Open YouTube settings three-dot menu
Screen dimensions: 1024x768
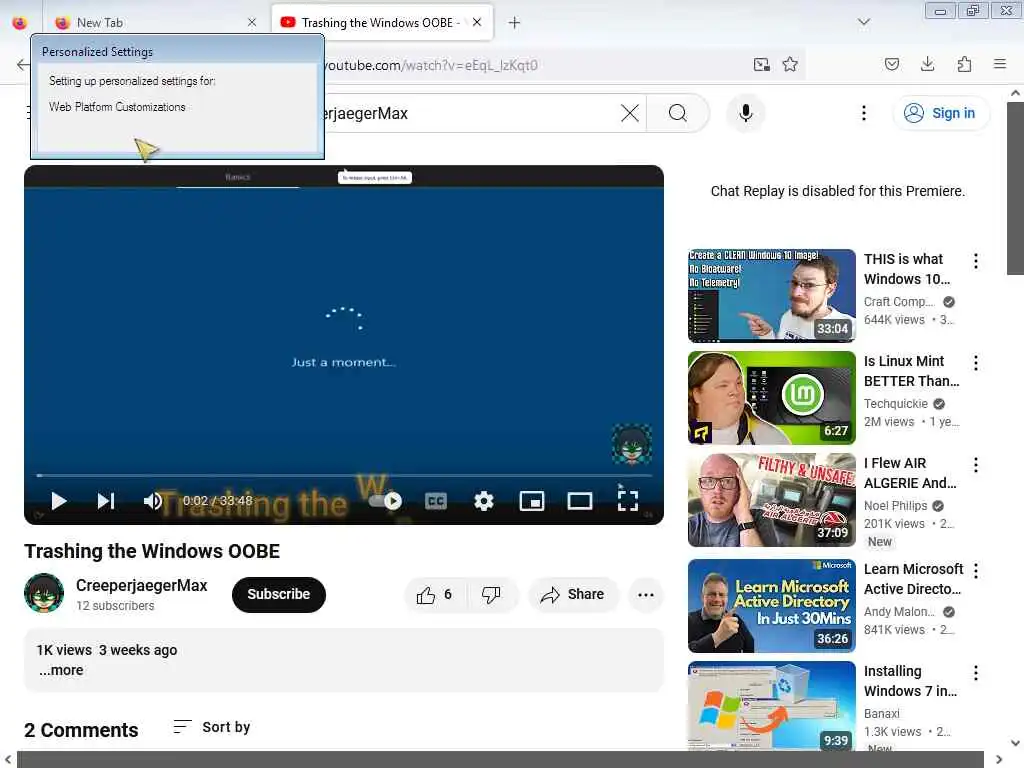863,113
